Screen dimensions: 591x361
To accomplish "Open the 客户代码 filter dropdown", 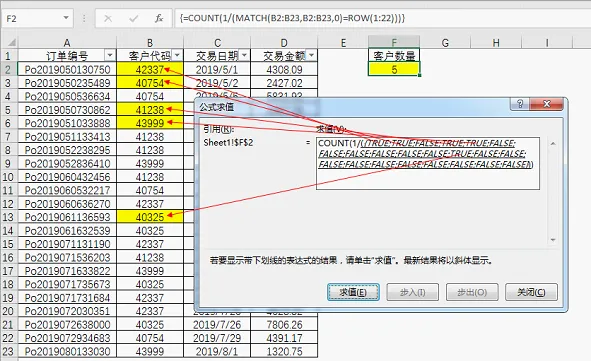I will [177, 56].
